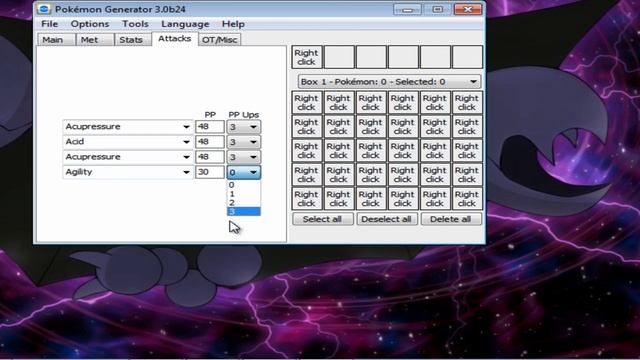Open PP Ups dropdown for Acid
The width and height of the screenshot is (640, 360).
pyautogui.click(x=244, y=142)
